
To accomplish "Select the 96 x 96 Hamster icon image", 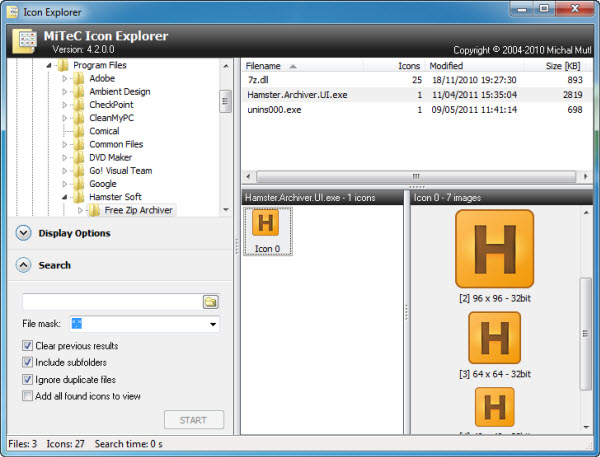I will [x=494, y=250].
